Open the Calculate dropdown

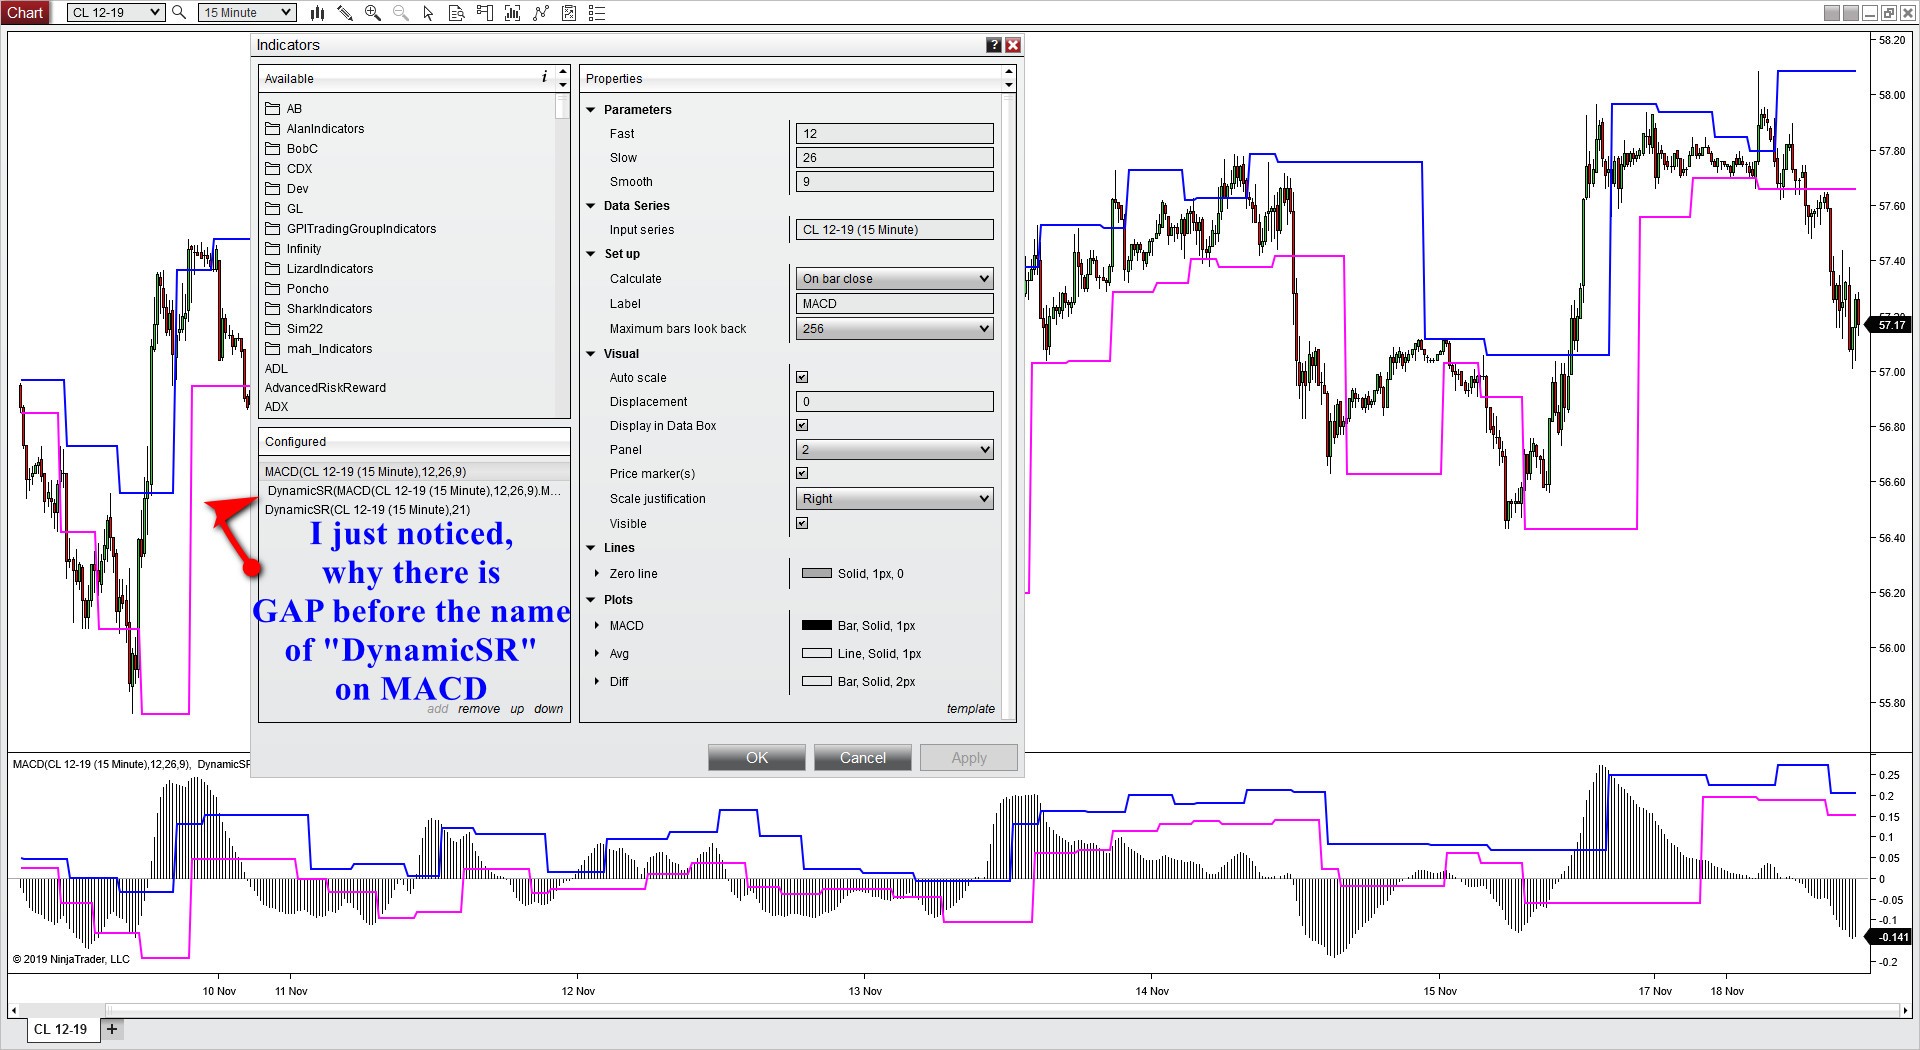[x=895, y=278]
